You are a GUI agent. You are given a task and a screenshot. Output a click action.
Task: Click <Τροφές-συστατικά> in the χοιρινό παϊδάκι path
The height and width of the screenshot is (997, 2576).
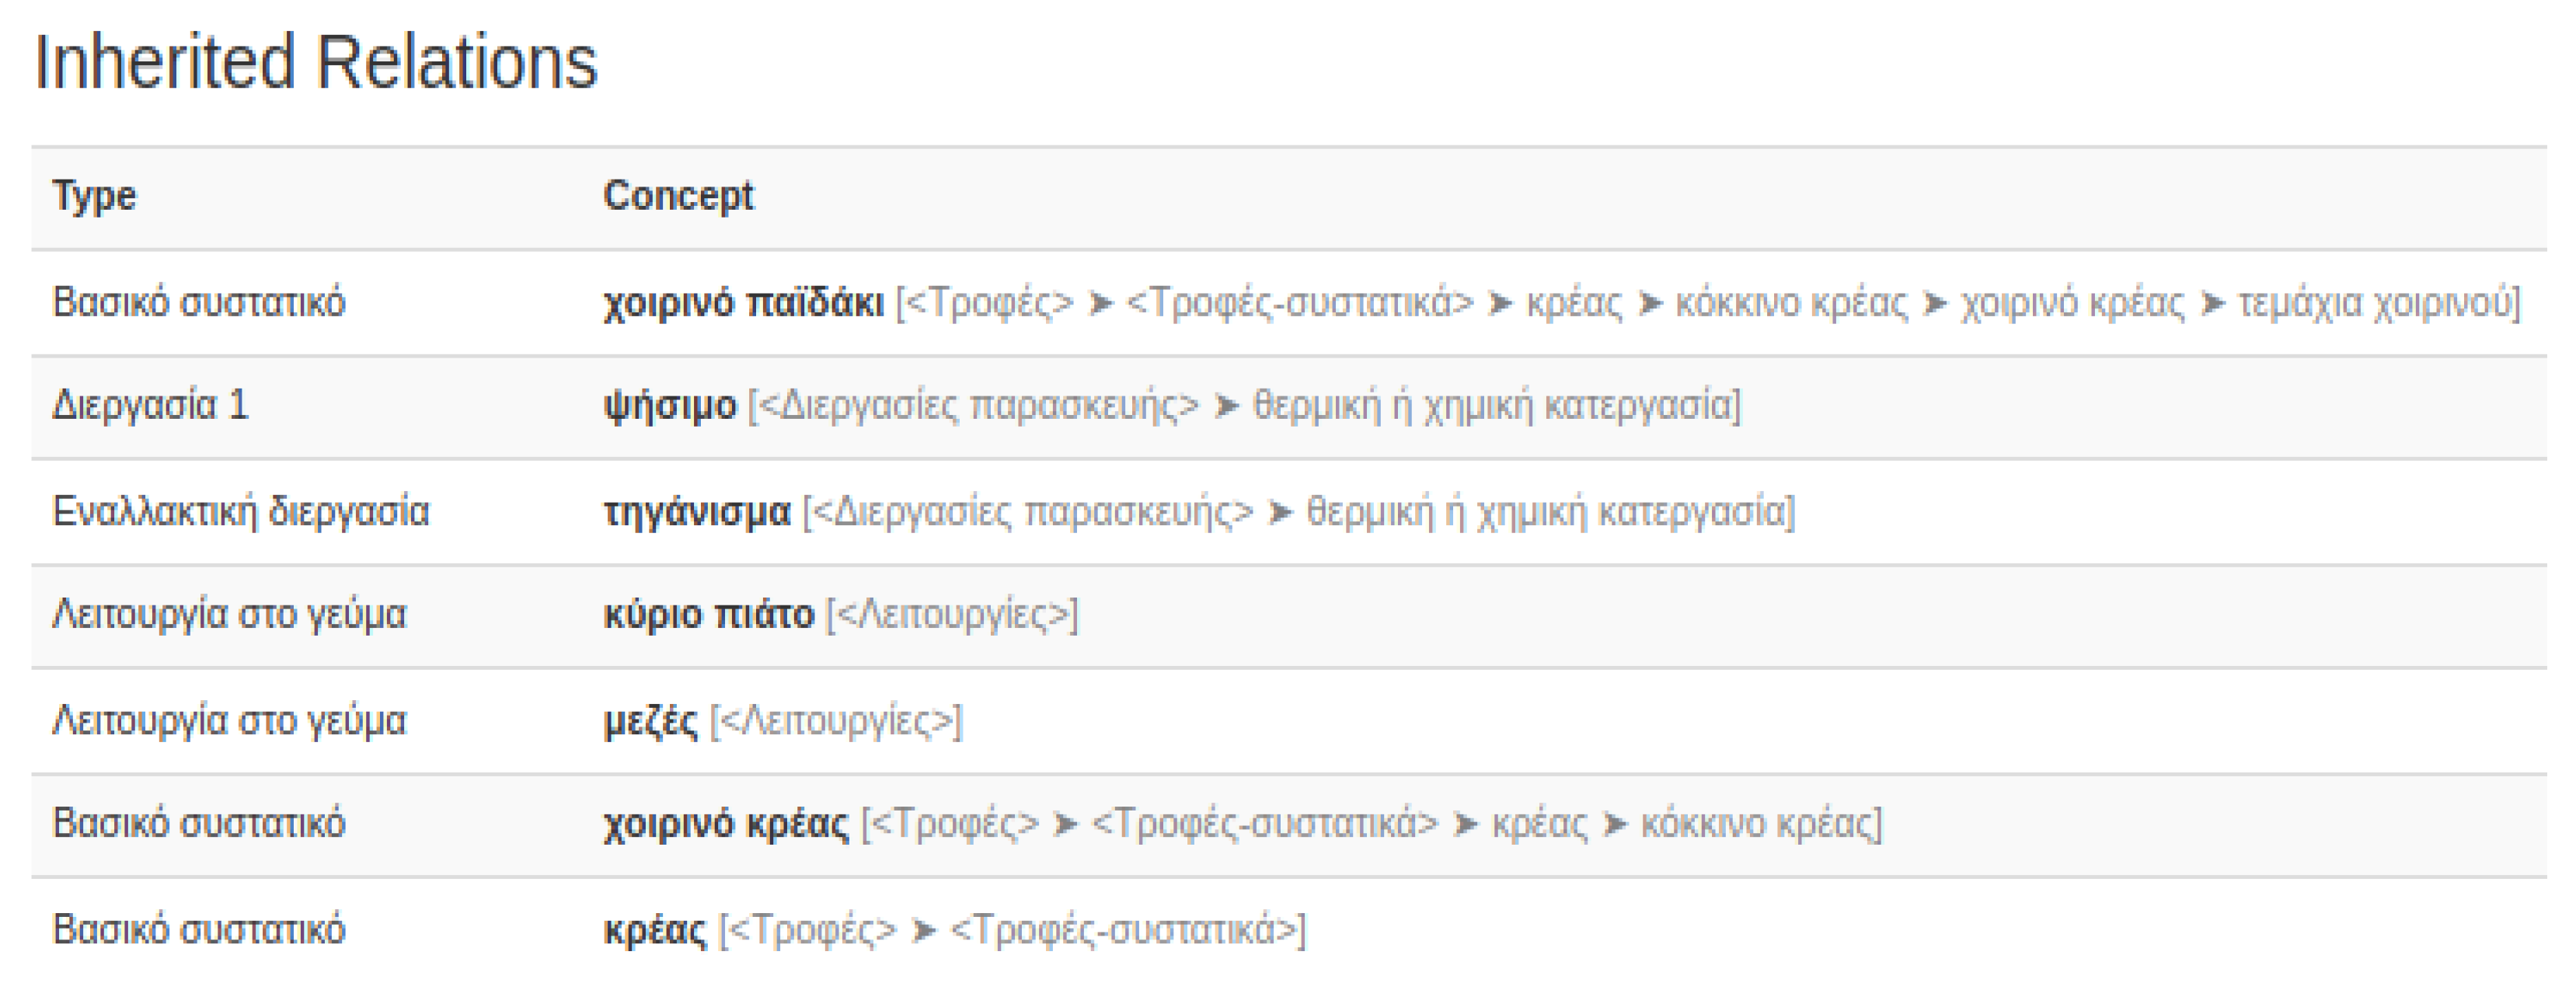1299,302
